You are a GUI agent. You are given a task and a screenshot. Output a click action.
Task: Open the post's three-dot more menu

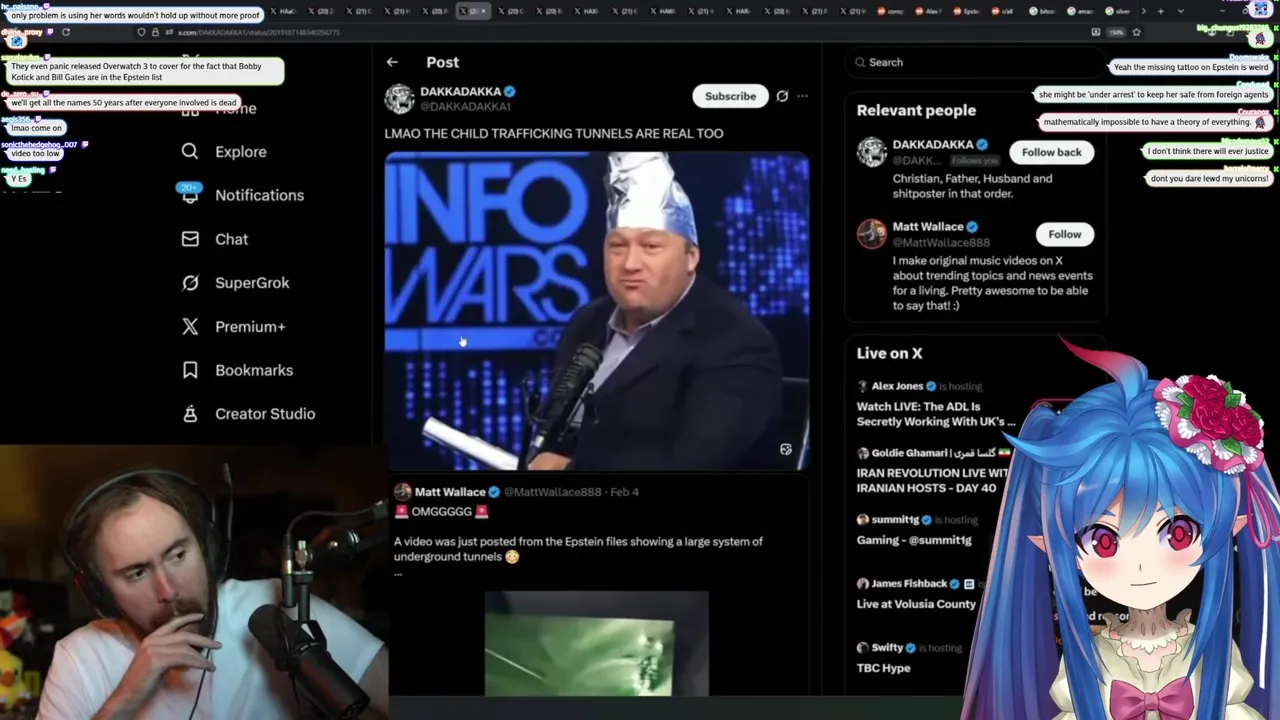pyautogui.click(x=802, y=96)
